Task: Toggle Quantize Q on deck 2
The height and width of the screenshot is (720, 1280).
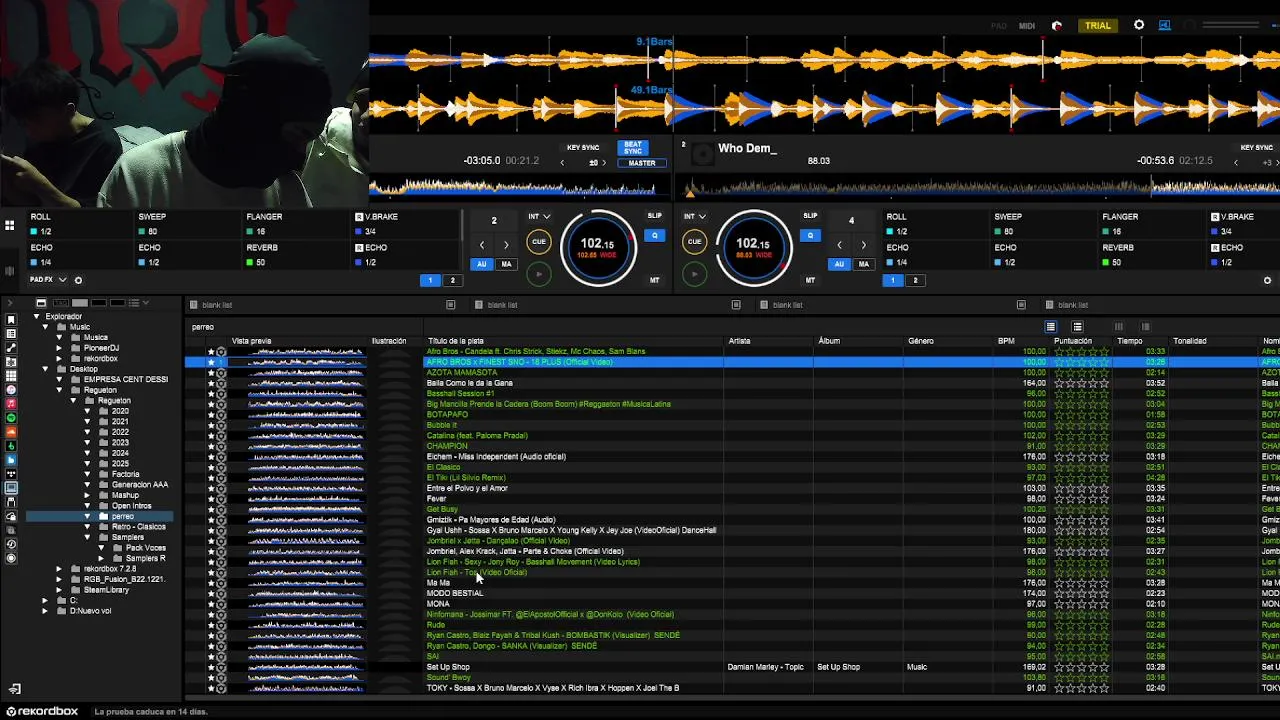Action: coord(810,236)
